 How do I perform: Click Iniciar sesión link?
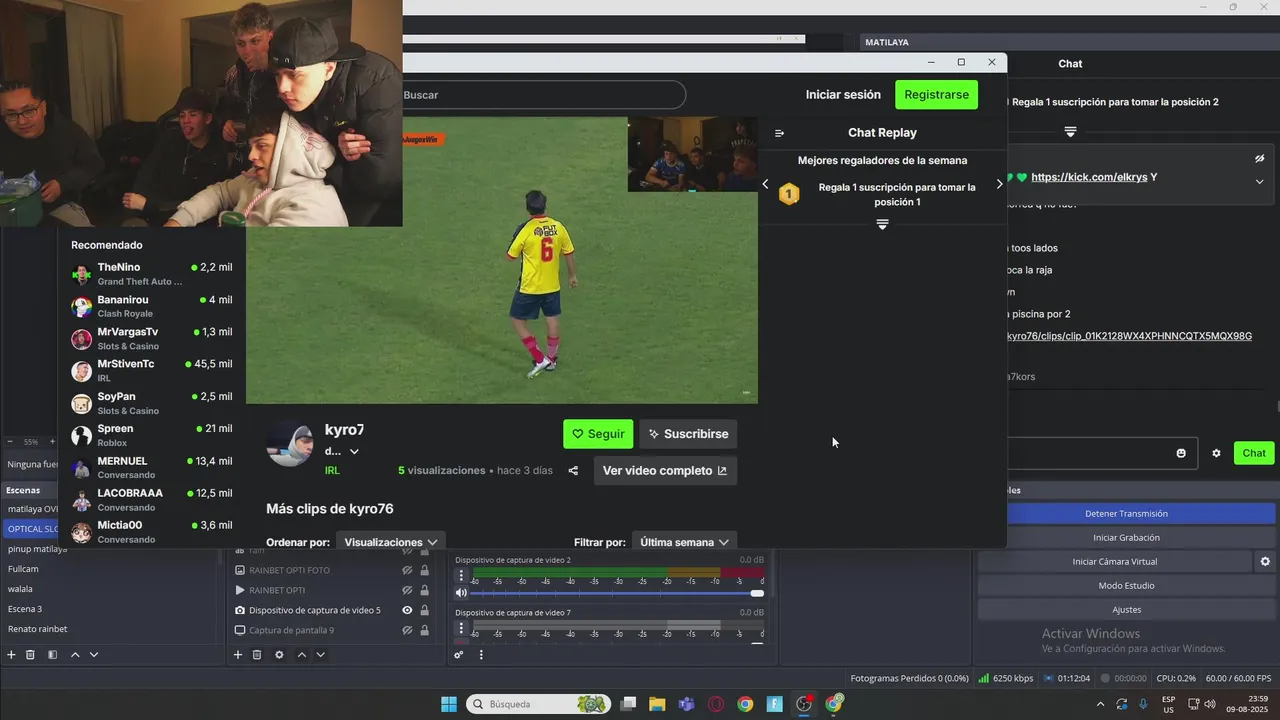click(x=843, y=95)
